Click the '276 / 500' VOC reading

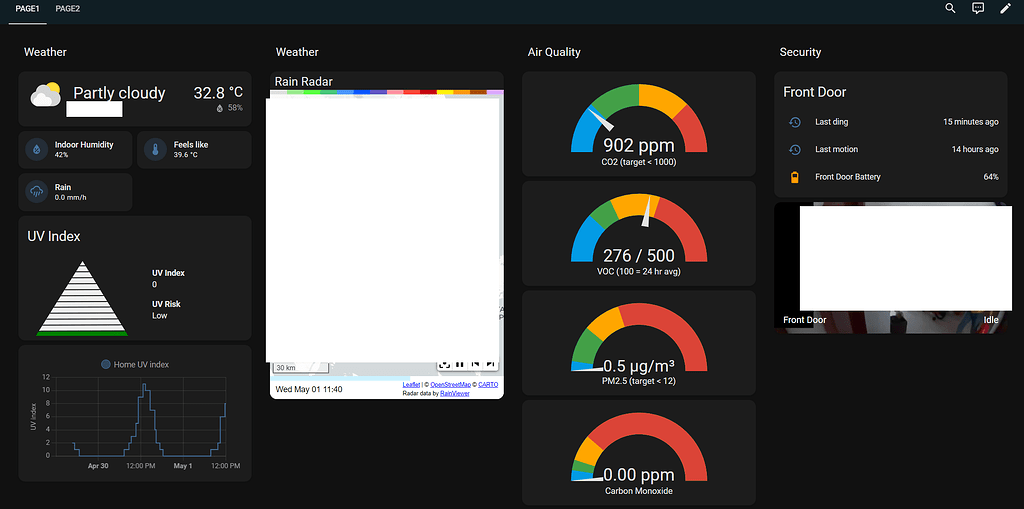pos(638,255)
